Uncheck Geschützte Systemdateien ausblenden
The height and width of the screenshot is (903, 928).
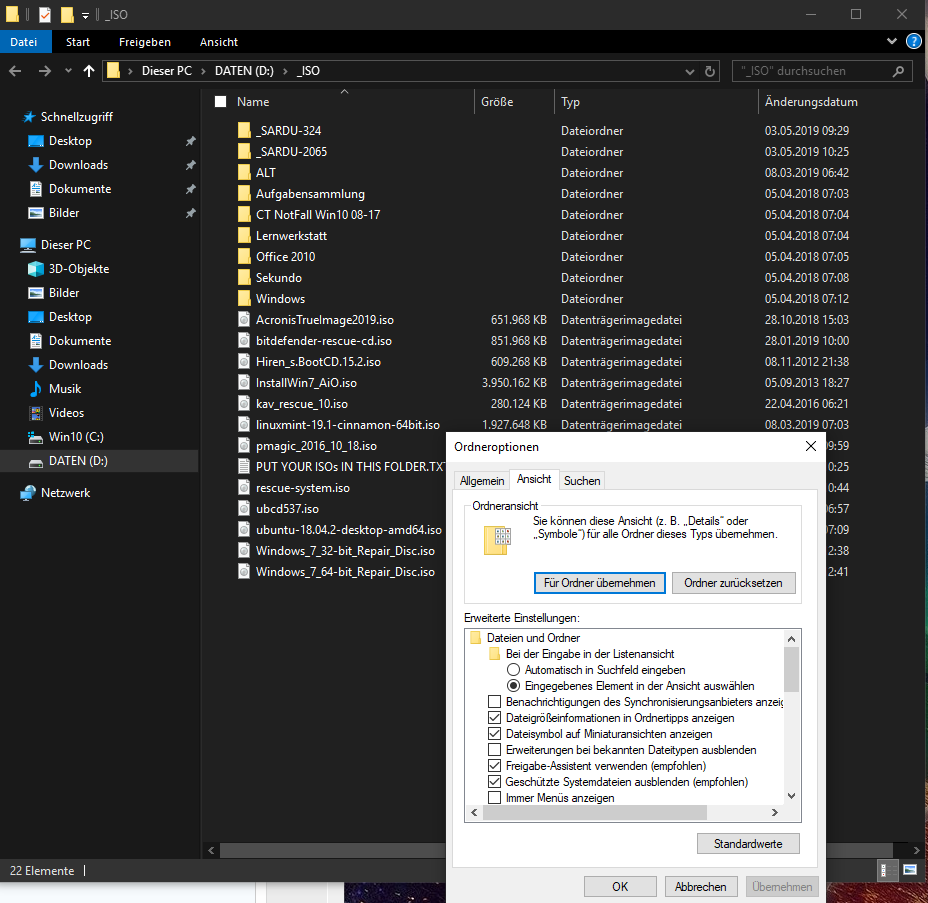click(x=495, y=782)
